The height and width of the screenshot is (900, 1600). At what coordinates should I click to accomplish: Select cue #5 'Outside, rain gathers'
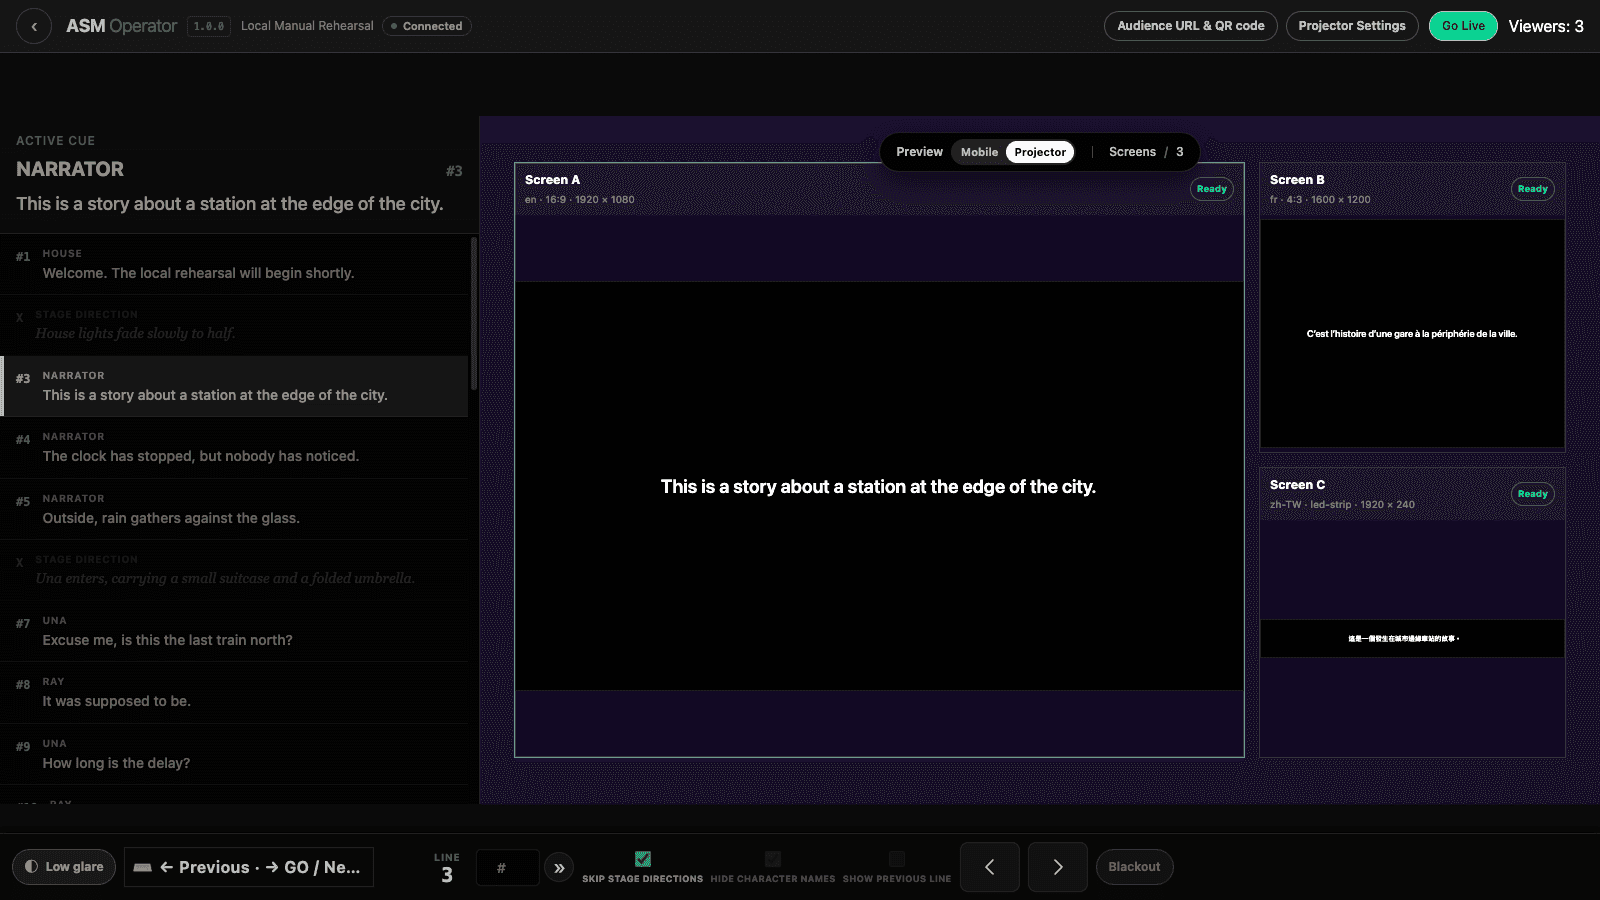[x=234, y=509]
